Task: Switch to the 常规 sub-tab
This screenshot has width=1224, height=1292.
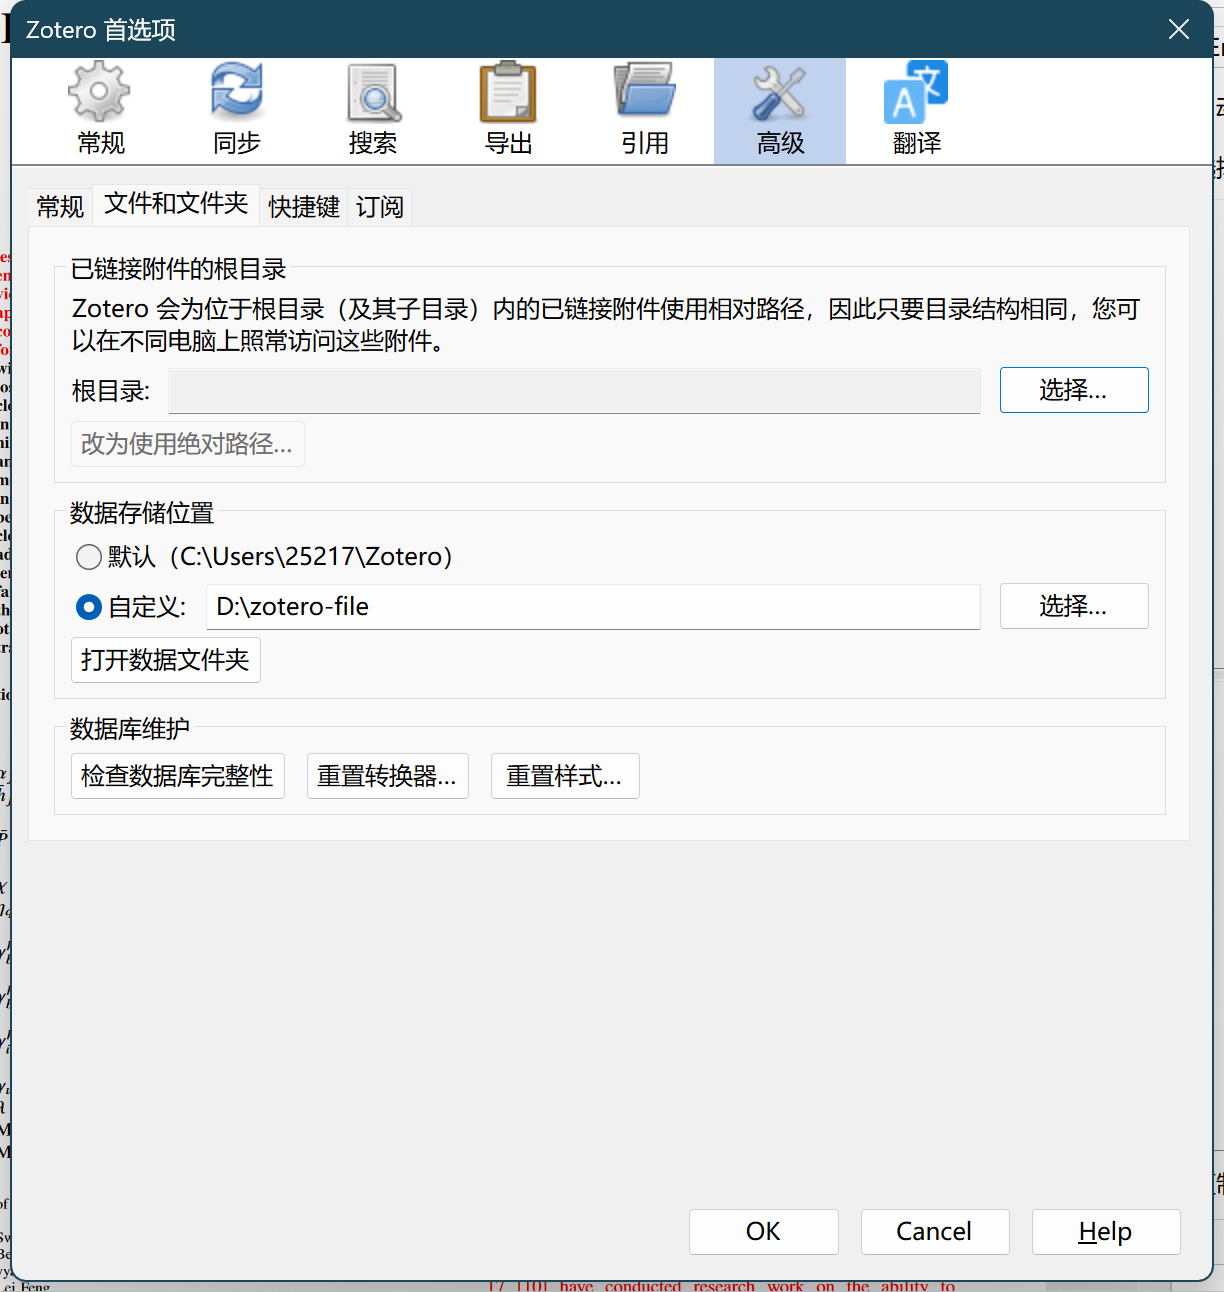Action: pos(60,207)
